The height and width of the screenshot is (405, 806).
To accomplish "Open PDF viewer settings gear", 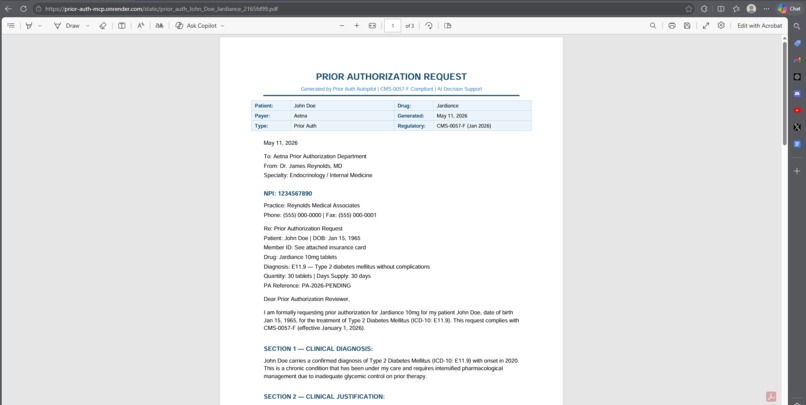I will pyautogui.click(x=721, y=26).
